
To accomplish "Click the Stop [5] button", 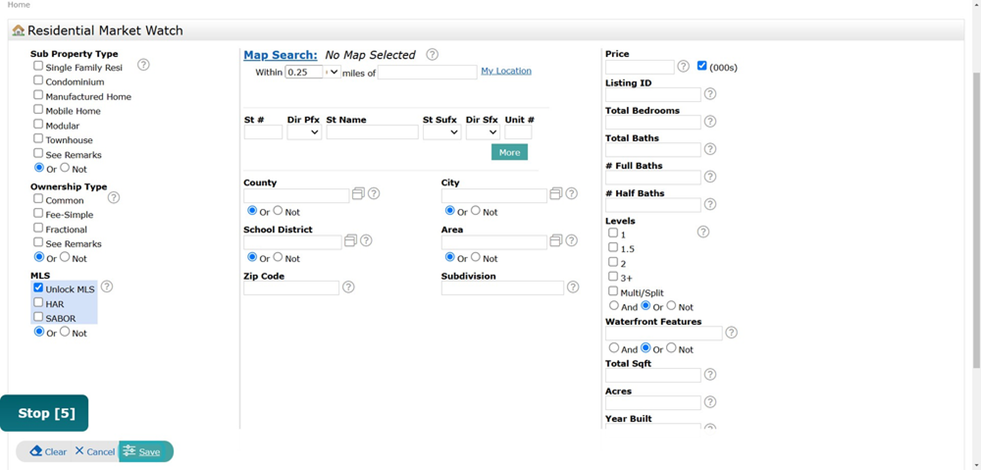I will point(44,413).
